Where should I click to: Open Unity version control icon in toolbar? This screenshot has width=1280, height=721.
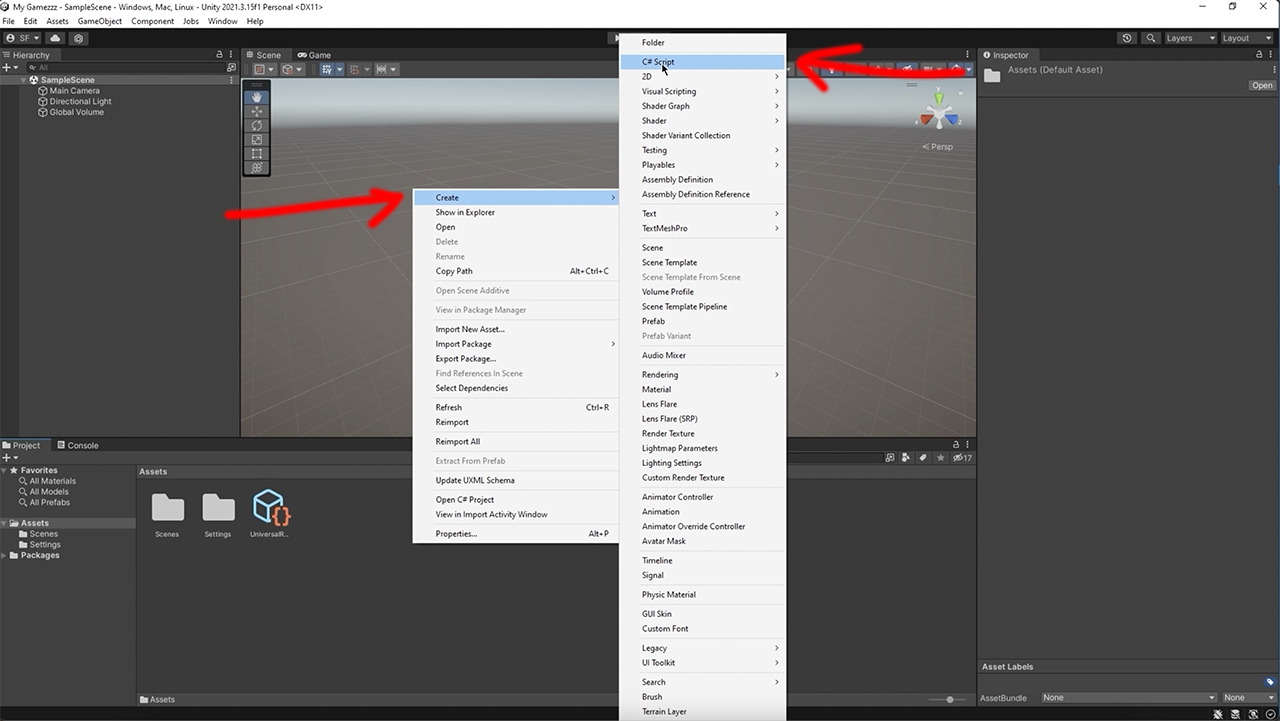pyautogui.click(x=79, y=38)
